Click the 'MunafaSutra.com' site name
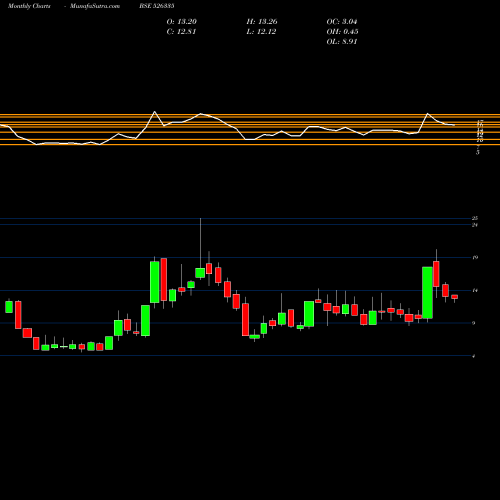The width and height of the screenshot is (500, 500). [95, 6]
